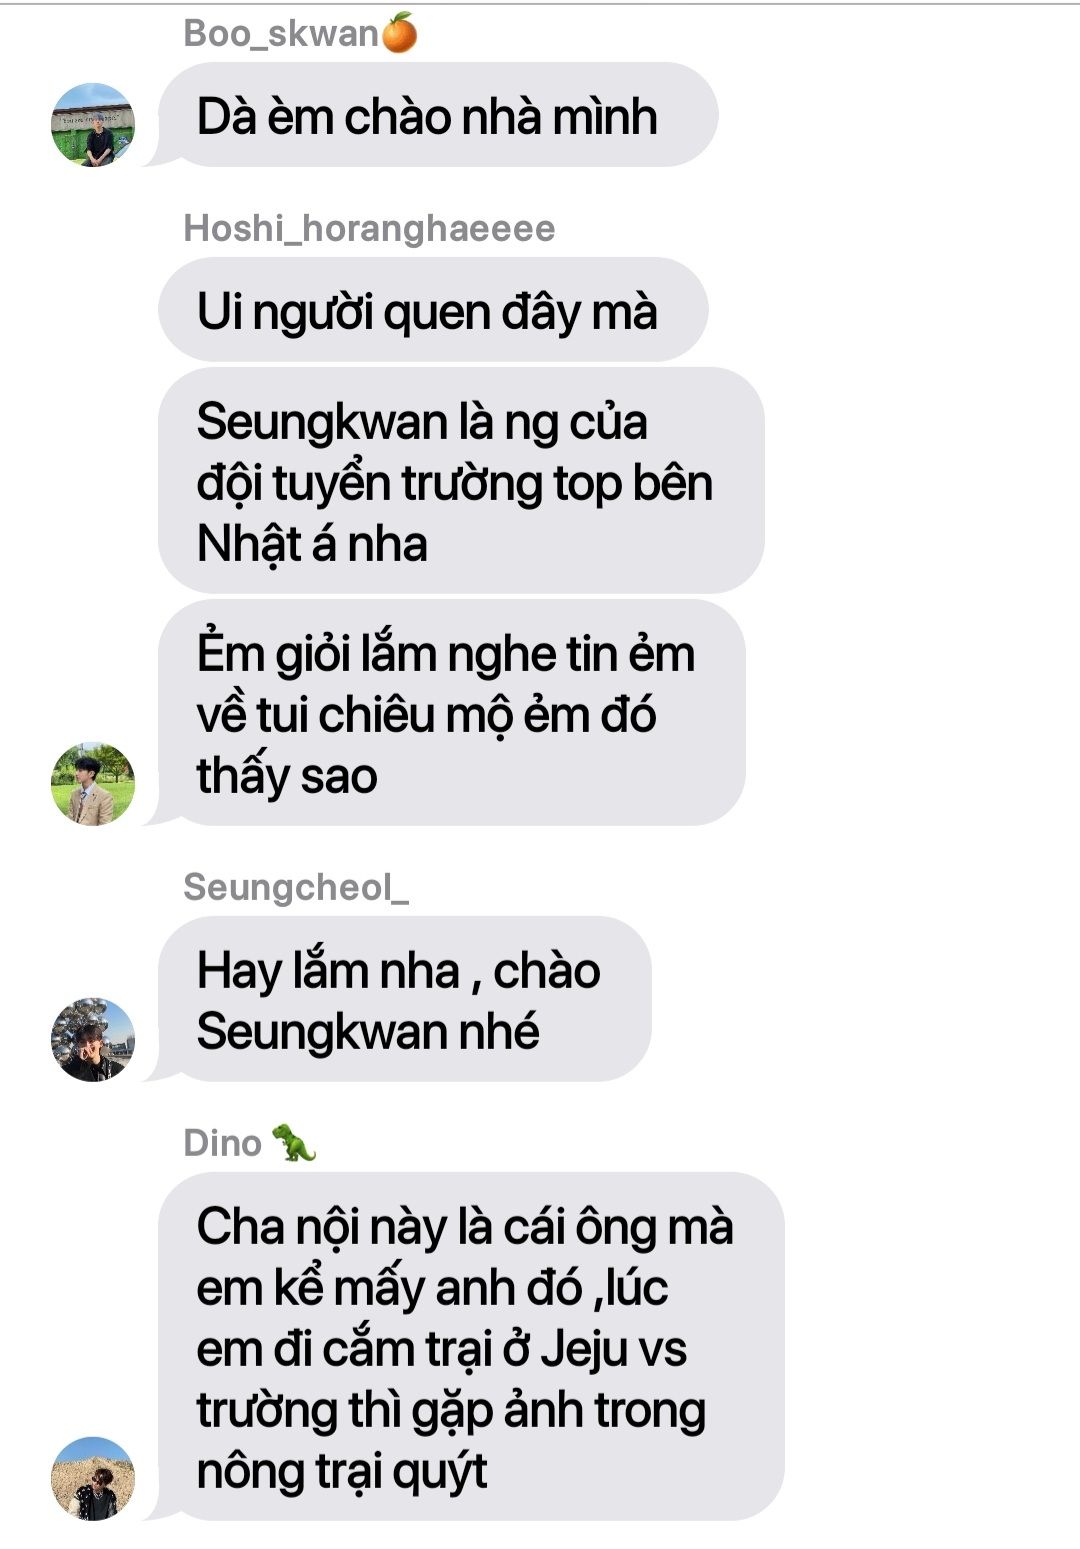Select Dino's long message about Jeju
The image size is (1080, 1549).
471,1347
